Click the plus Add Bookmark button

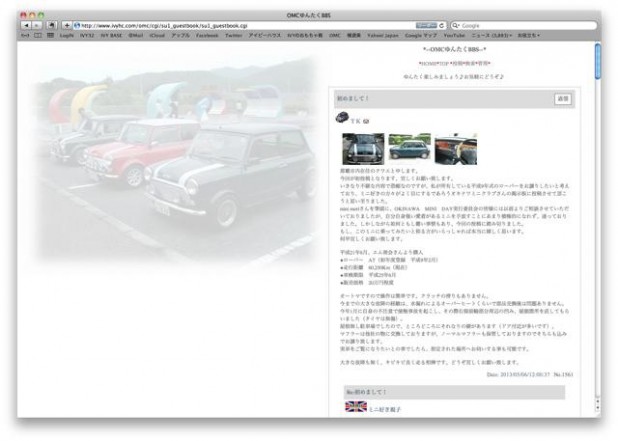(66, 24)
